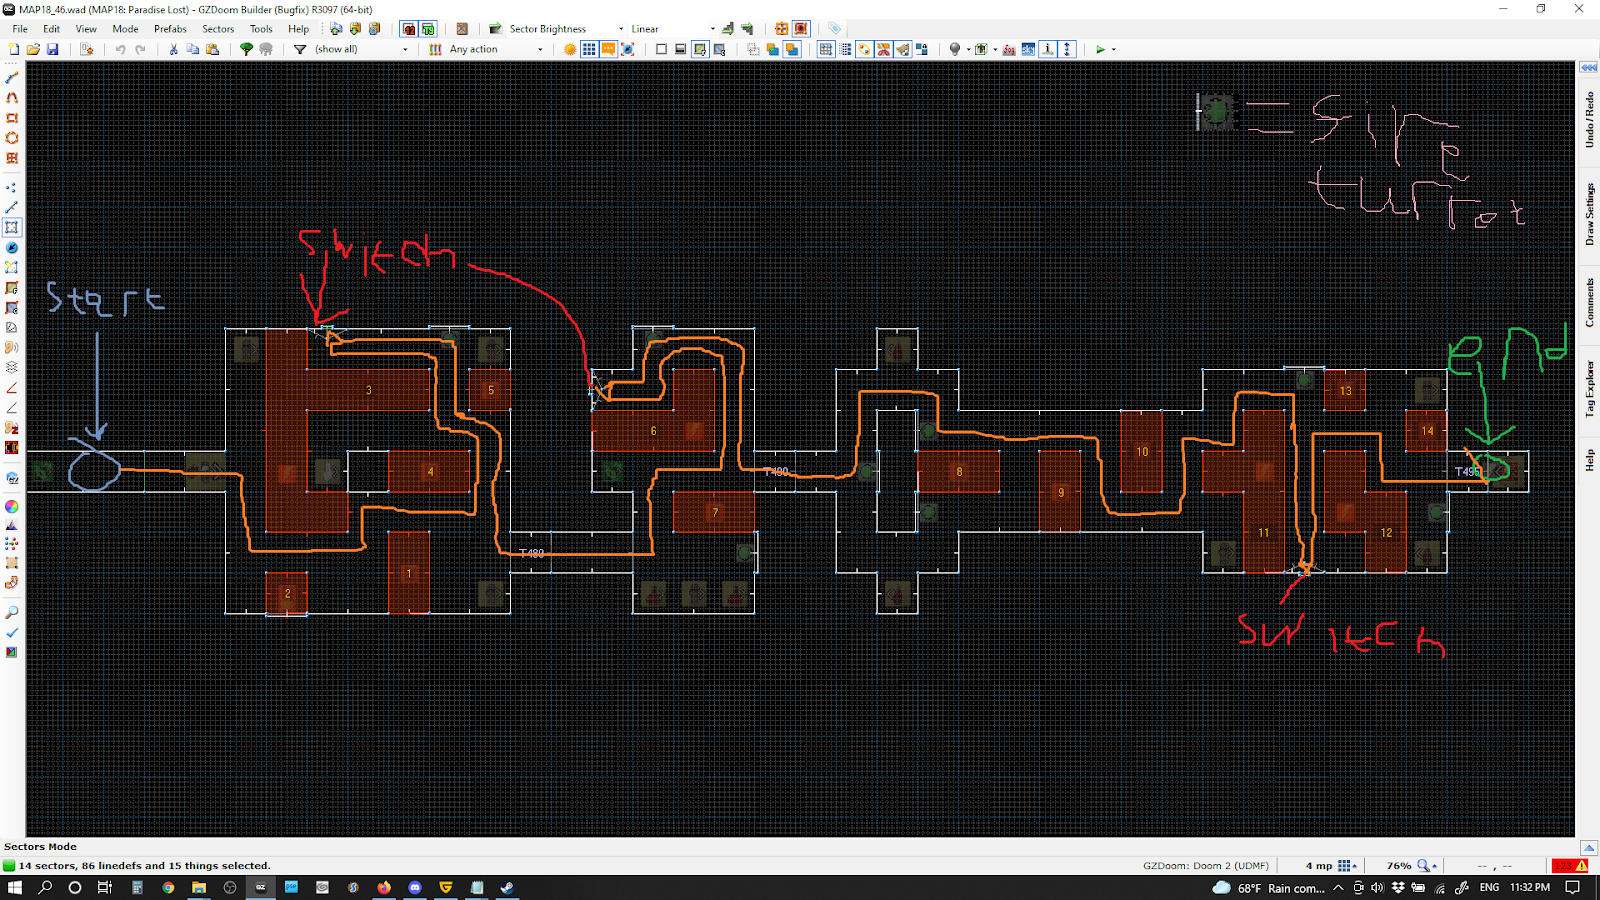Toggle the info 'i' toolbar button
The width and height of the screenshot is (1600, 900).
point(1047,49)
